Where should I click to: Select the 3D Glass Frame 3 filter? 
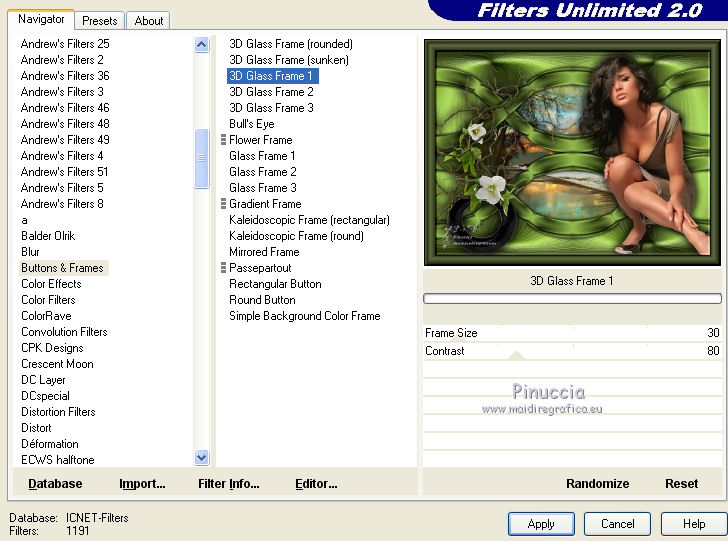(271, 108)
